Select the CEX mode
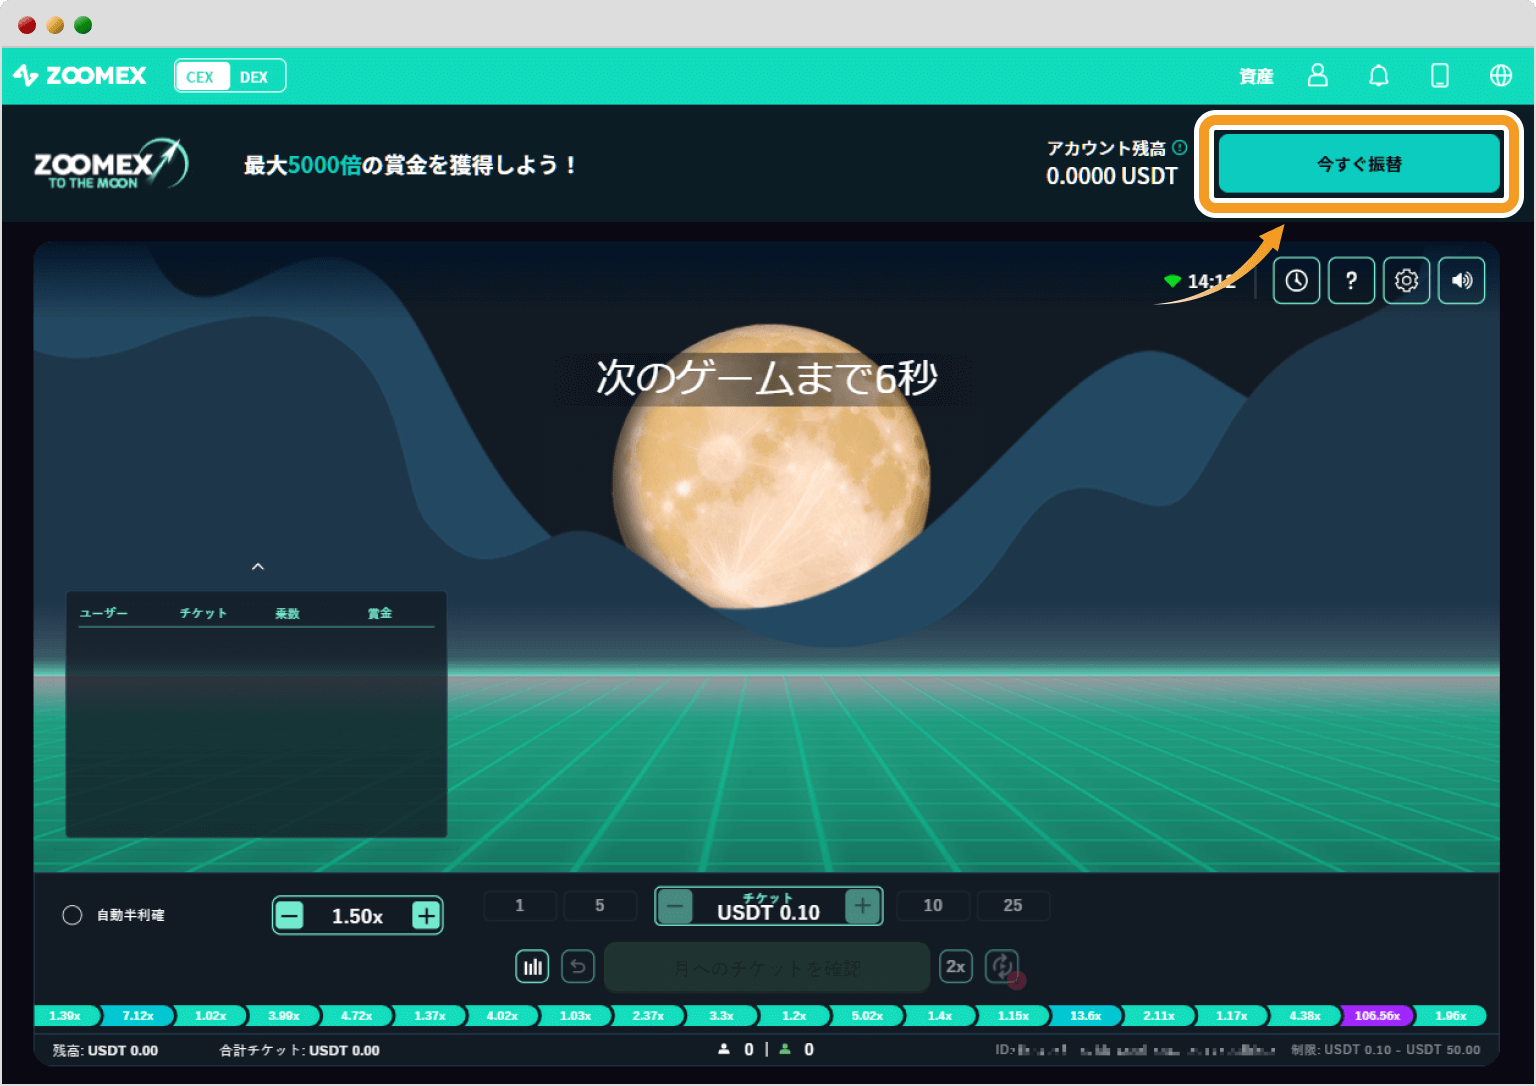The height and width of the screenshot is (1086, 1536). click(x=201, y=77)
